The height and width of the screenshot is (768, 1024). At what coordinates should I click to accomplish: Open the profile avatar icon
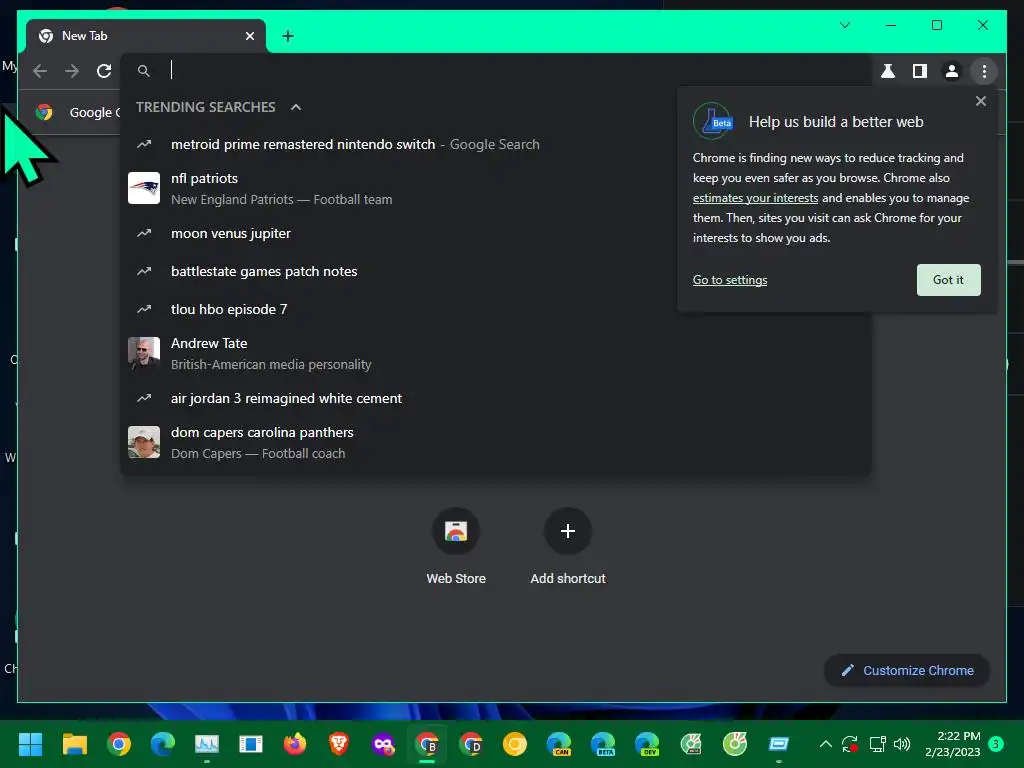click(952, 71)
